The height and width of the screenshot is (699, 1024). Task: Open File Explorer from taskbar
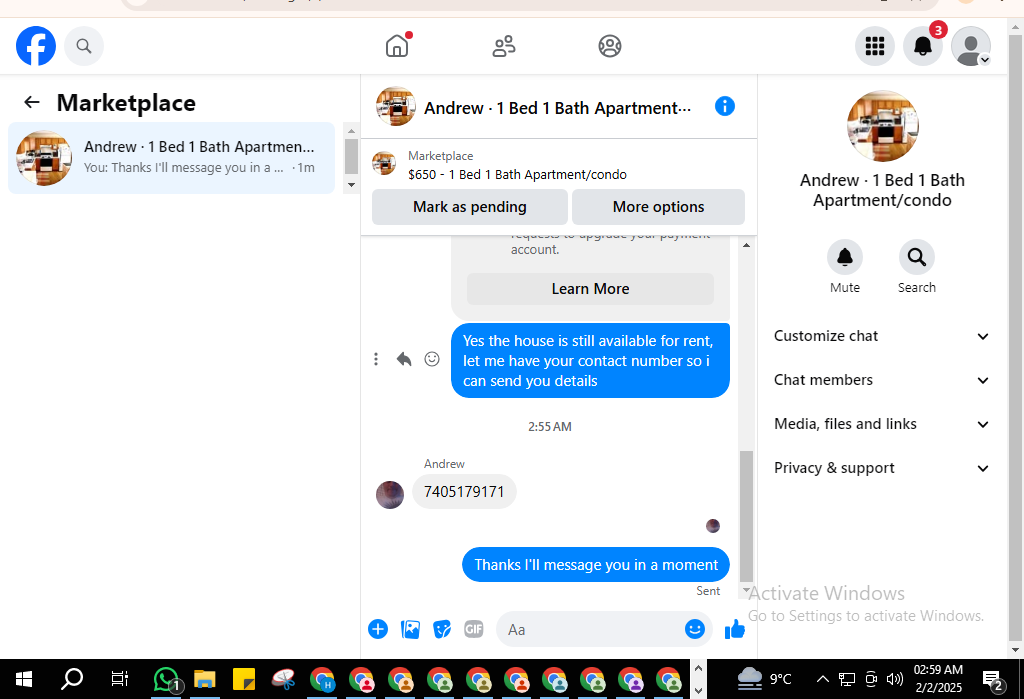[204, 679]
